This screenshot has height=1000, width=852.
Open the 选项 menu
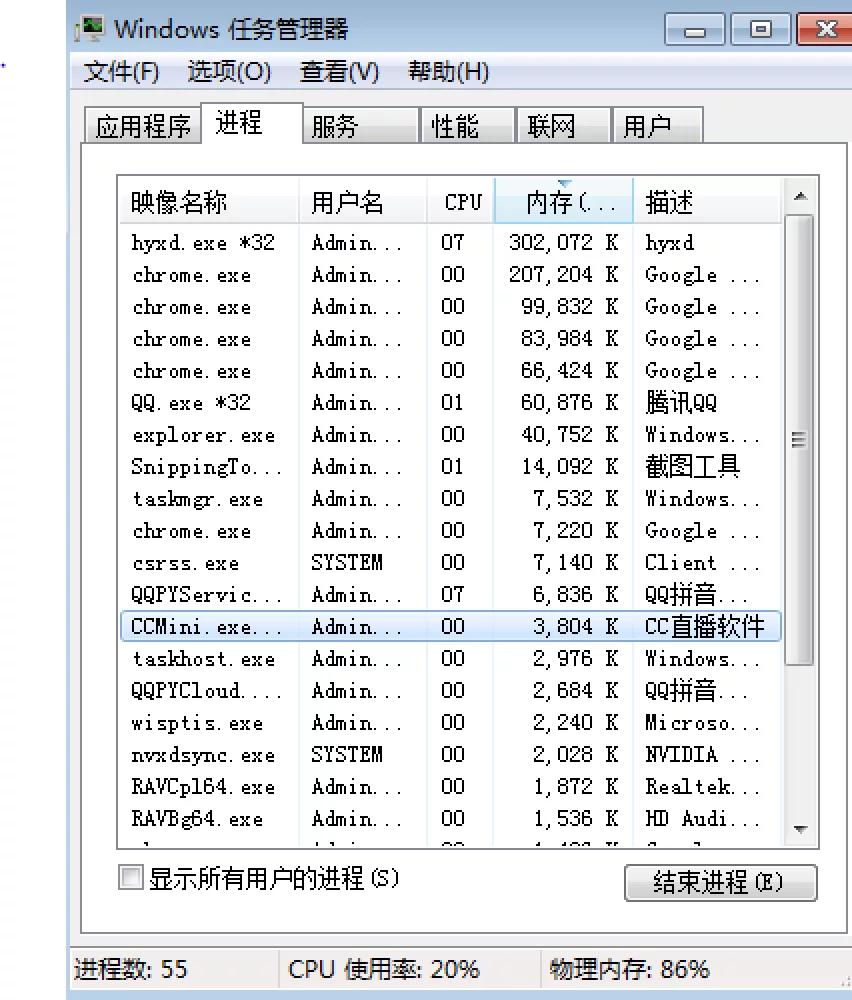click(229, 72)
